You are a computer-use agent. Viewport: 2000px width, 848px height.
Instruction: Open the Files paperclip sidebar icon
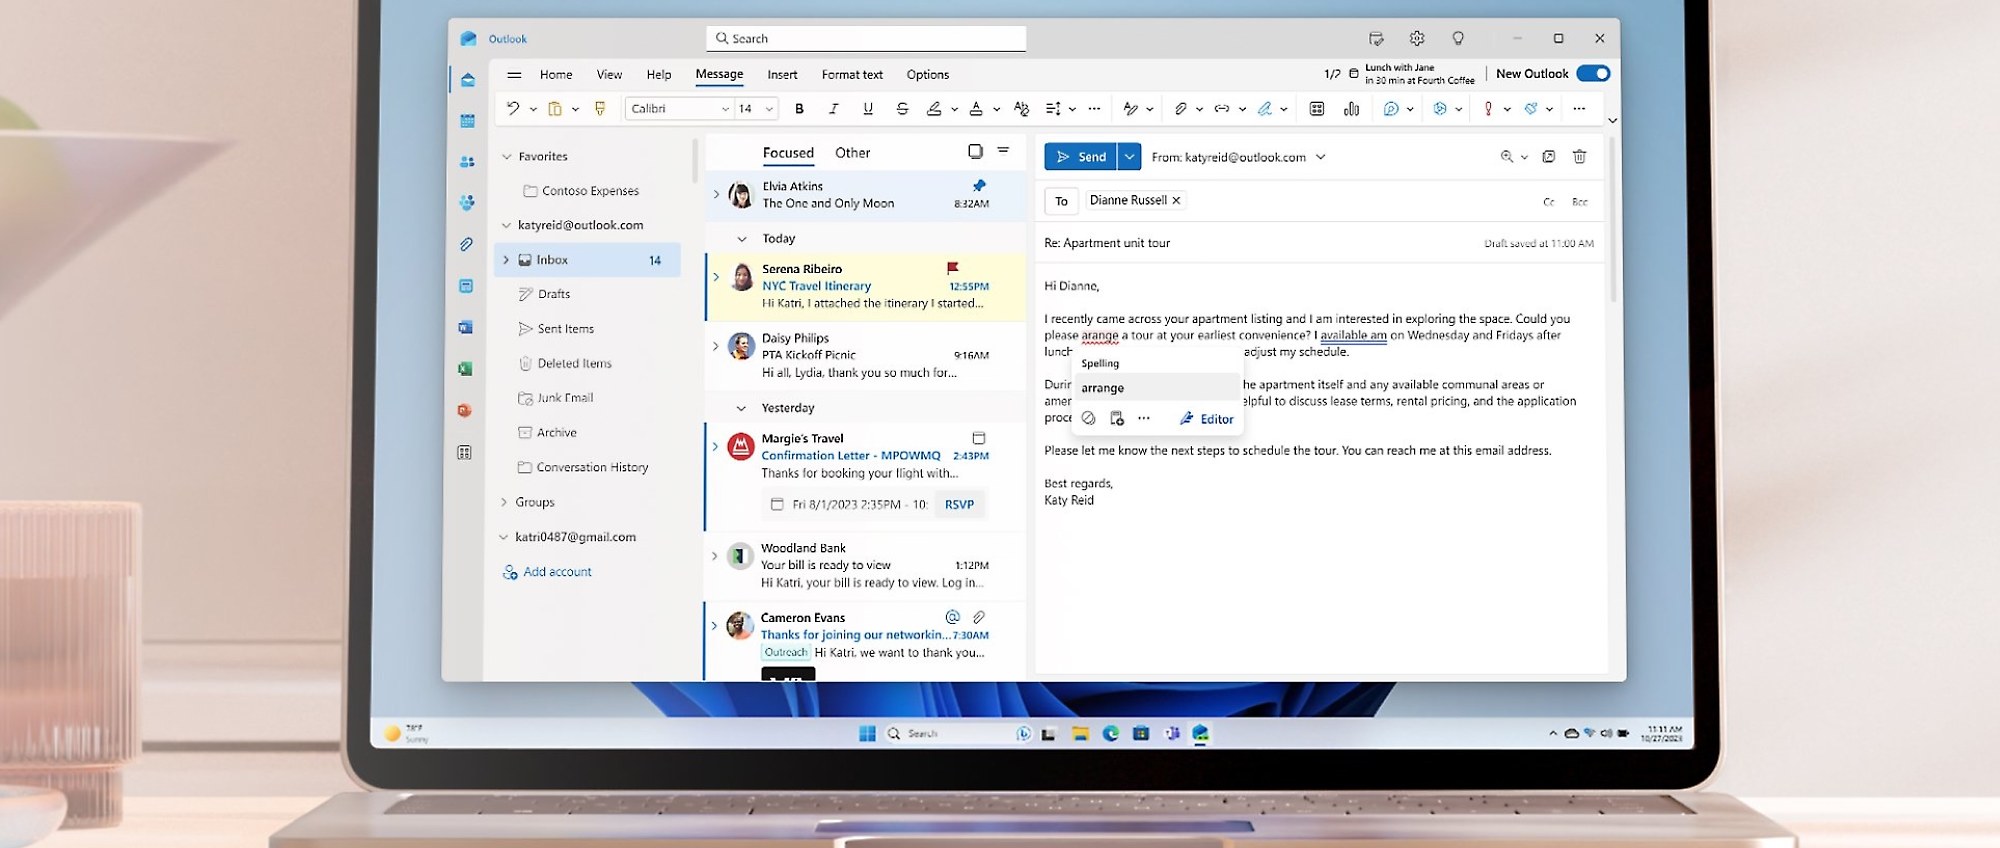click(x=466, y=244)
